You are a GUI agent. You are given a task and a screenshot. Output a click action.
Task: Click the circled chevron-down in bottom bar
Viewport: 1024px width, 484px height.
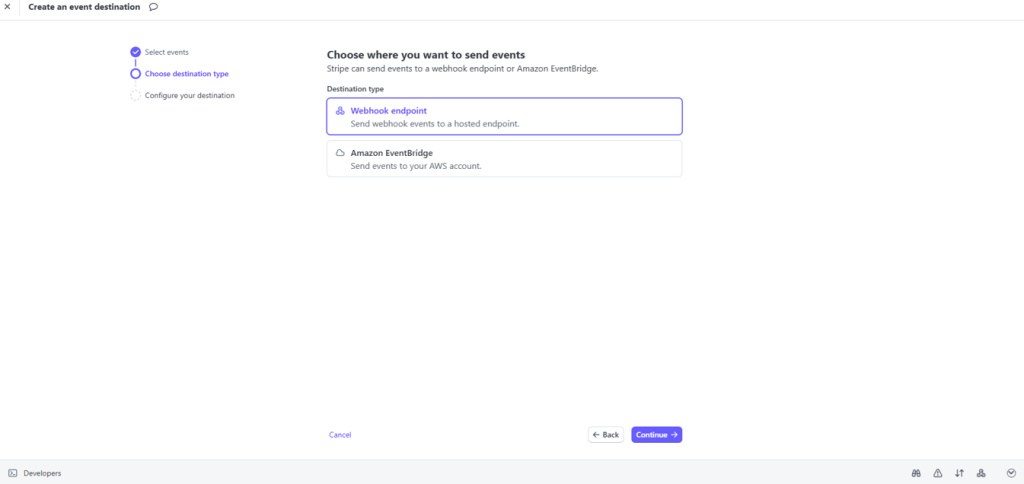pyautogui.click(x=1011, y=473)
